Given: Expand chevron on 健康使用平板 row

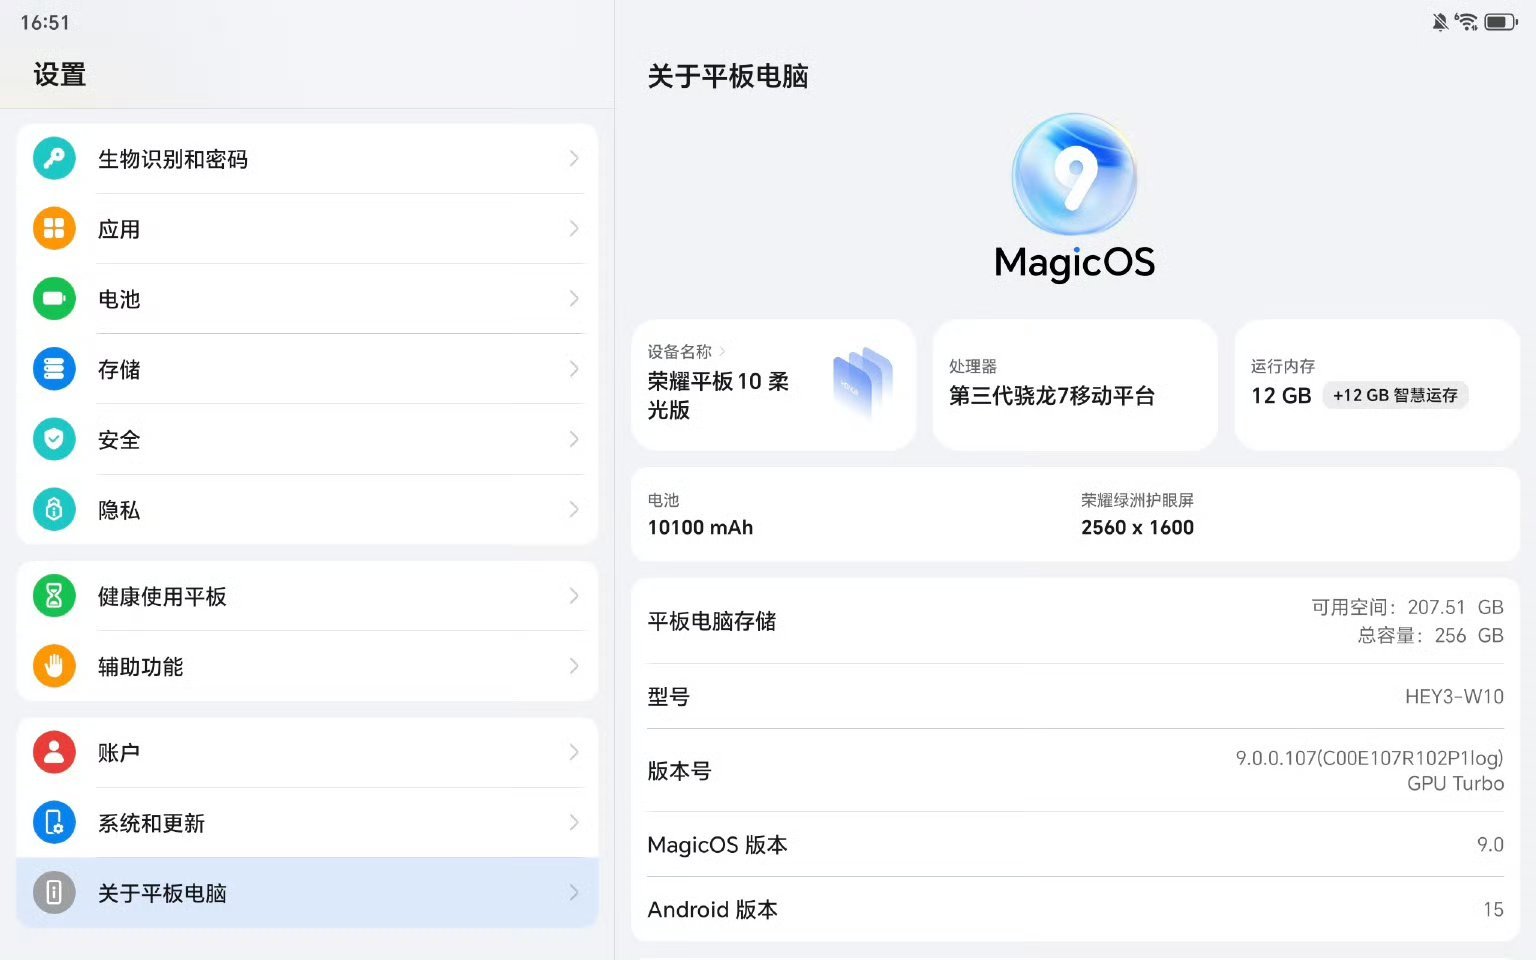Looking at the screenshot, I should point(574,596).
